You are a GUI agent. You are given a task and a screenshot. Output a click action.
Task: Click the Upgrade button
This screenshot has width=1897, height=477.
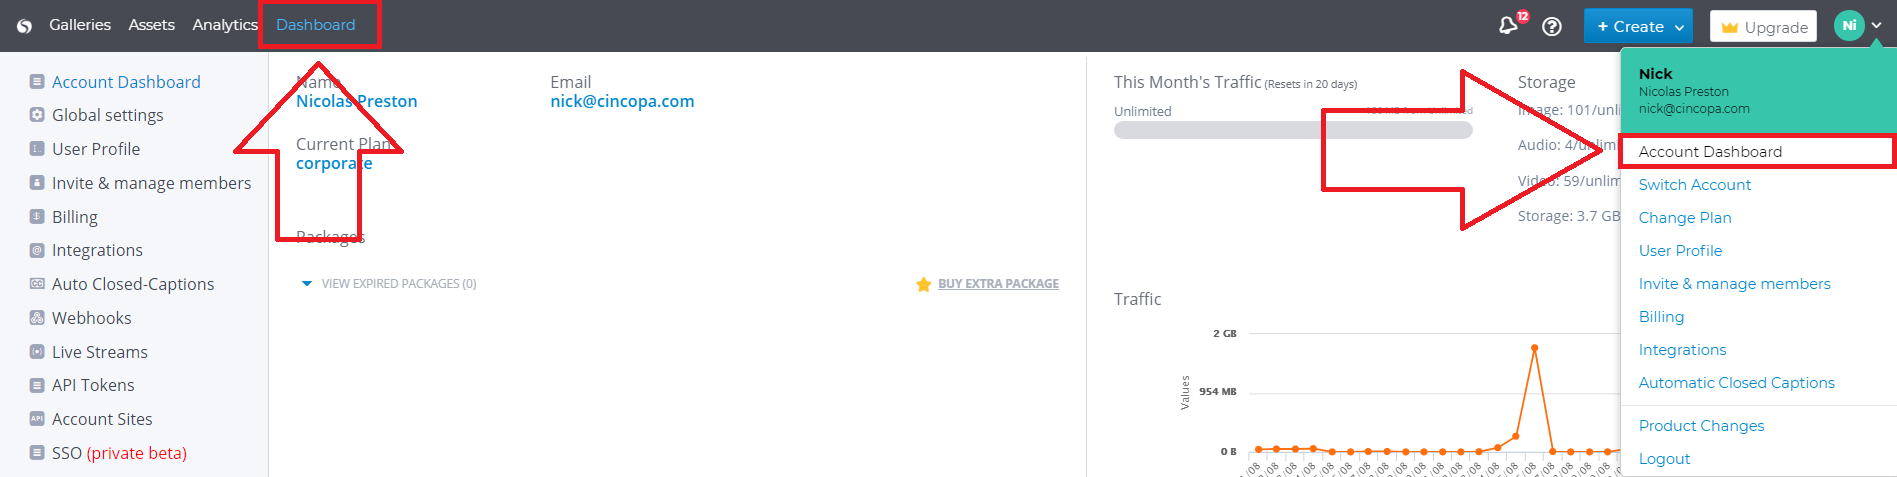[1765, 27]
